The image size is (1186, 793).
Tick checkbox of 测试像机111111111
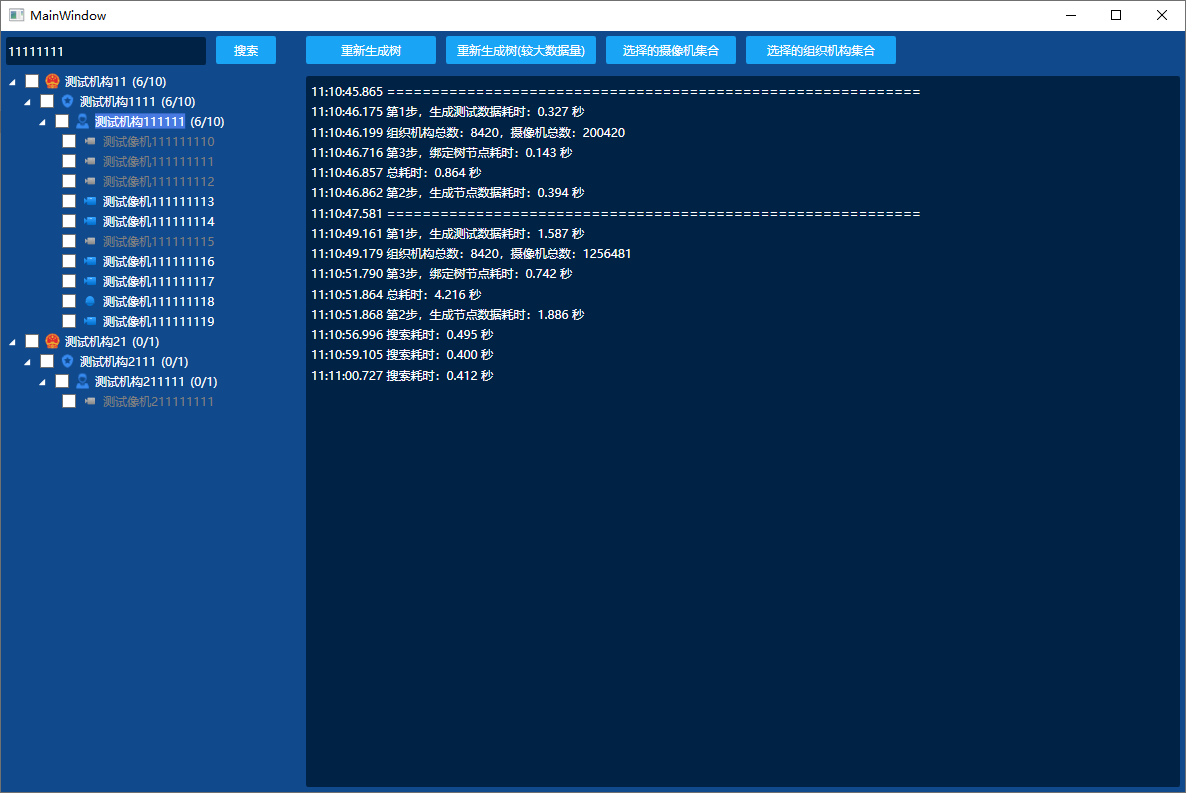click(69, 161)
